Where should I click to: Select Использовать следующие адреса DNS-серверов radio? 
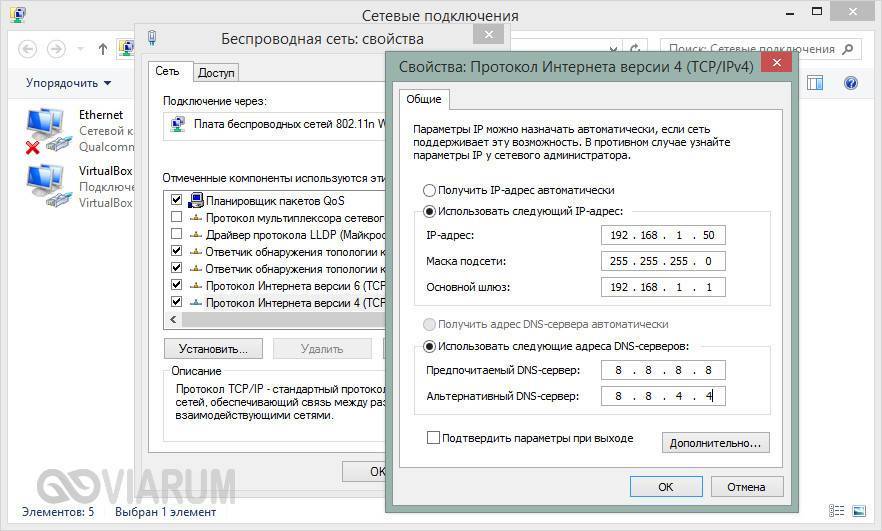(x=429, y=346)
